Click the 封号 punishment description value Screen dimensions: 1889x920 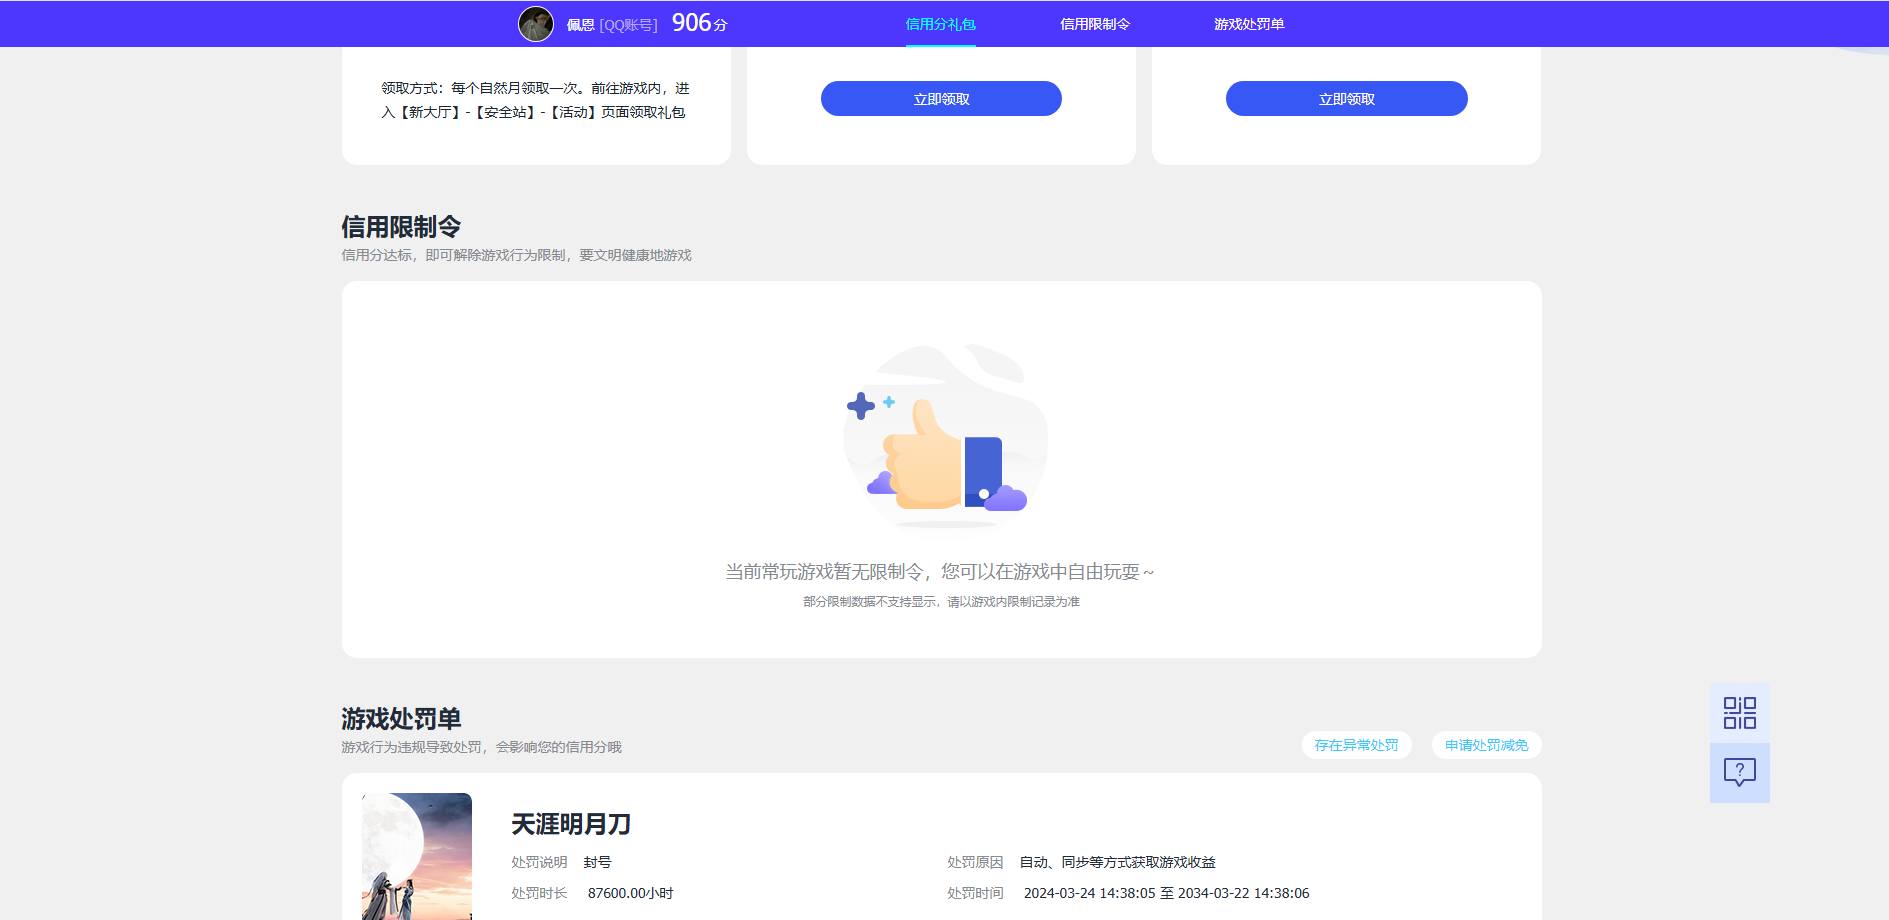point(597,862)
